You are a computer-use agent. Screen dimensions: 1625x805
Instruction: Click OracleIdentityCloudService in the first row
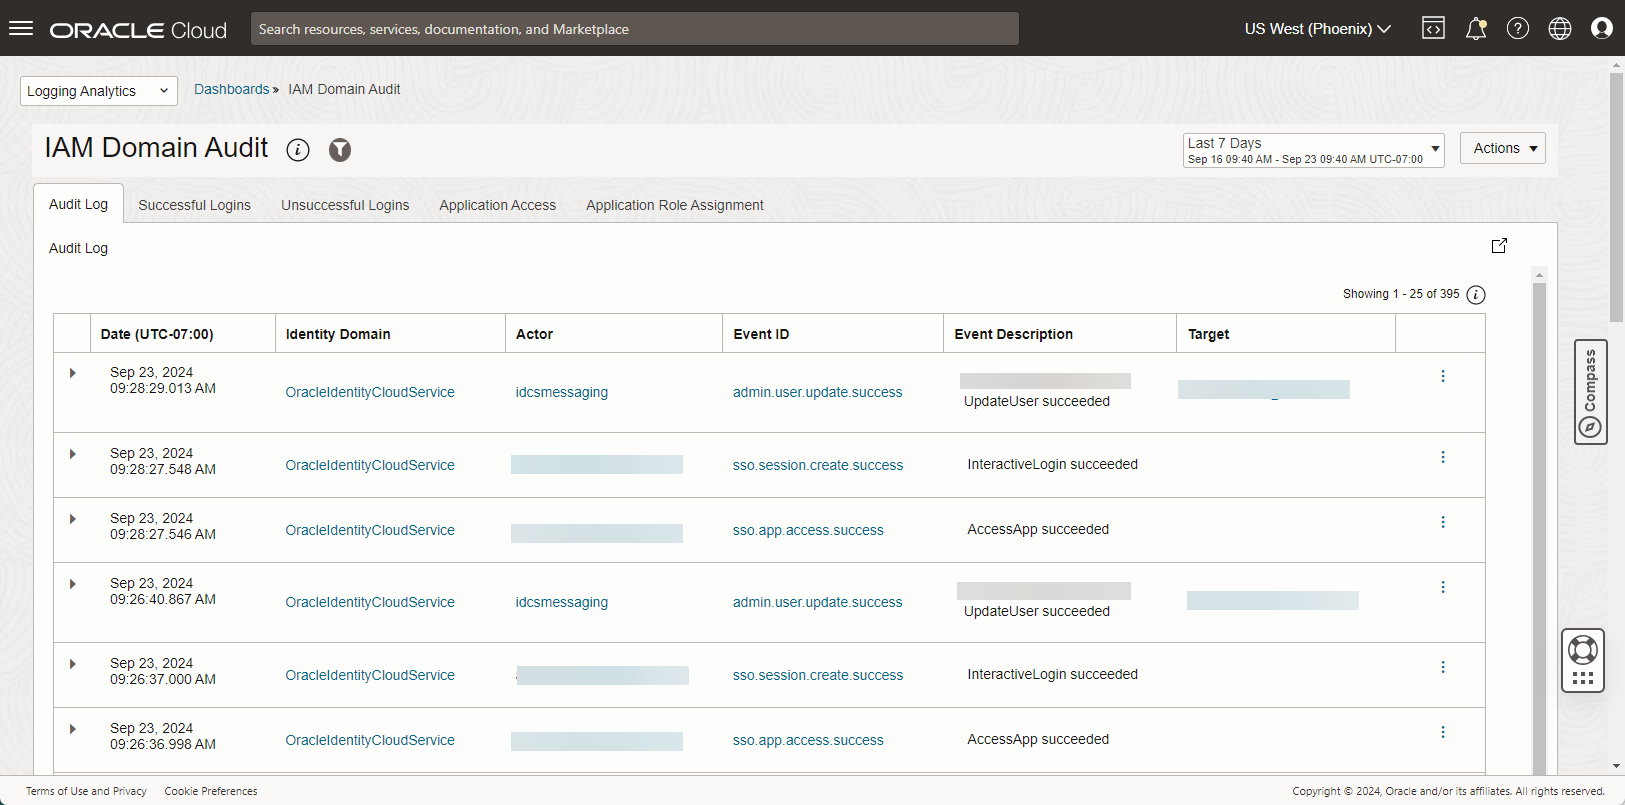tap(370, 392)
